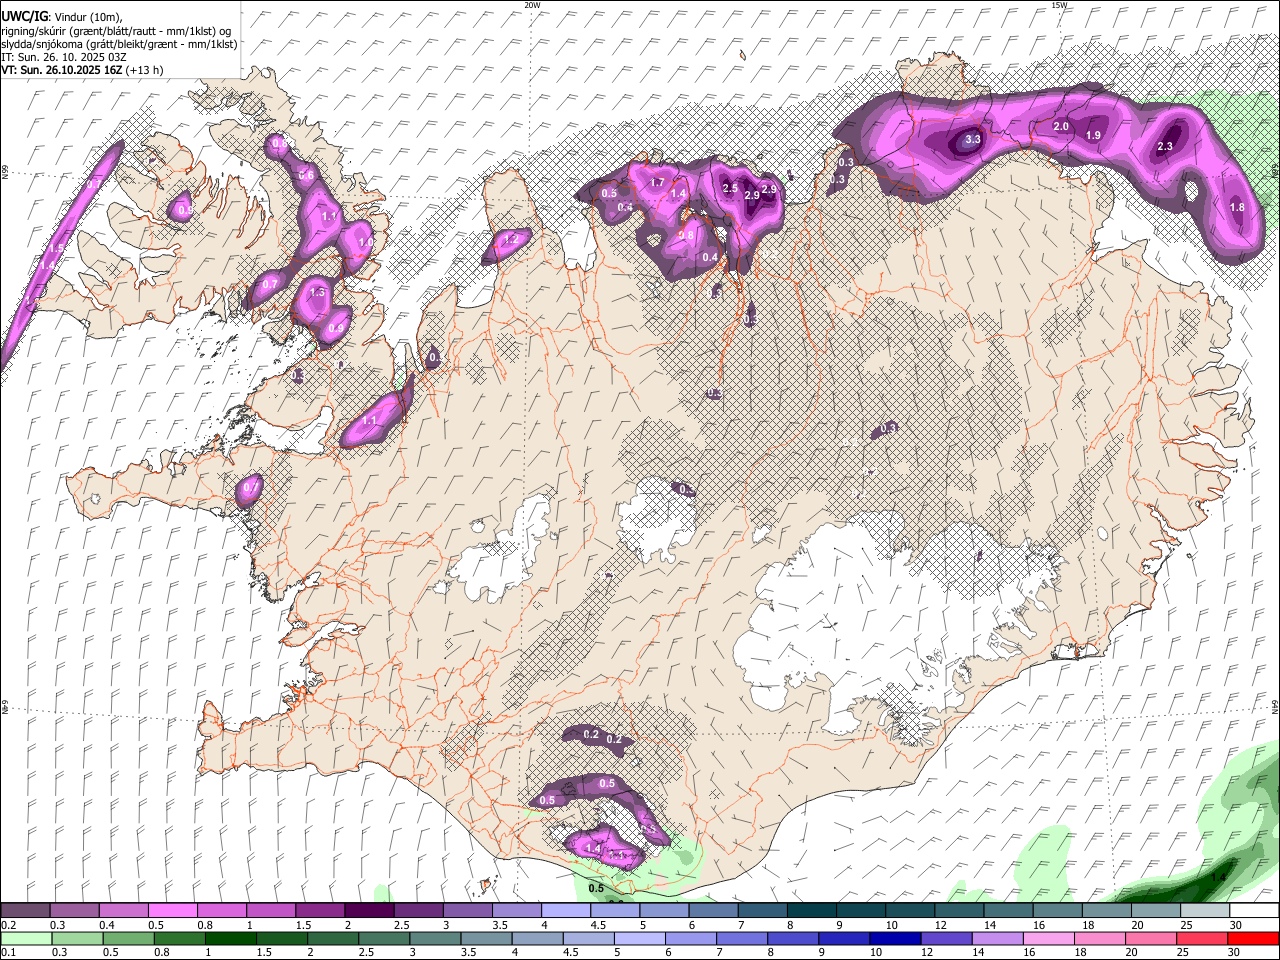Image resolution: width=1280 pixels, height=960 pixels.
Task: Click the 3.3 snowfall maximum value
Action: click(x=972, y=140)
